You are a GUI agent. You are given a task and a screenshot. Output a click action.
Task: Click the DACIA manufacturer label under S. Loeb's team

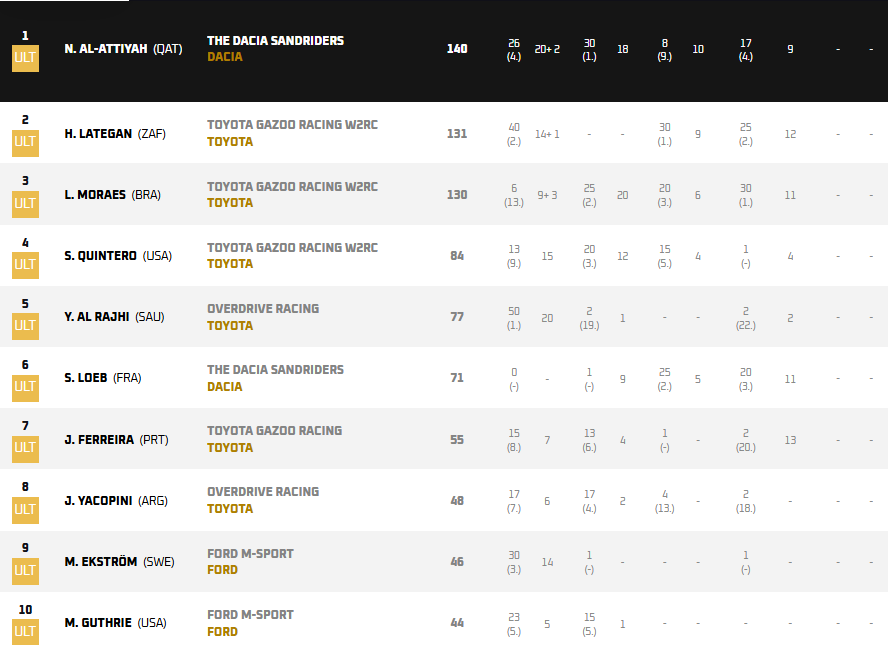click(224, 387)
